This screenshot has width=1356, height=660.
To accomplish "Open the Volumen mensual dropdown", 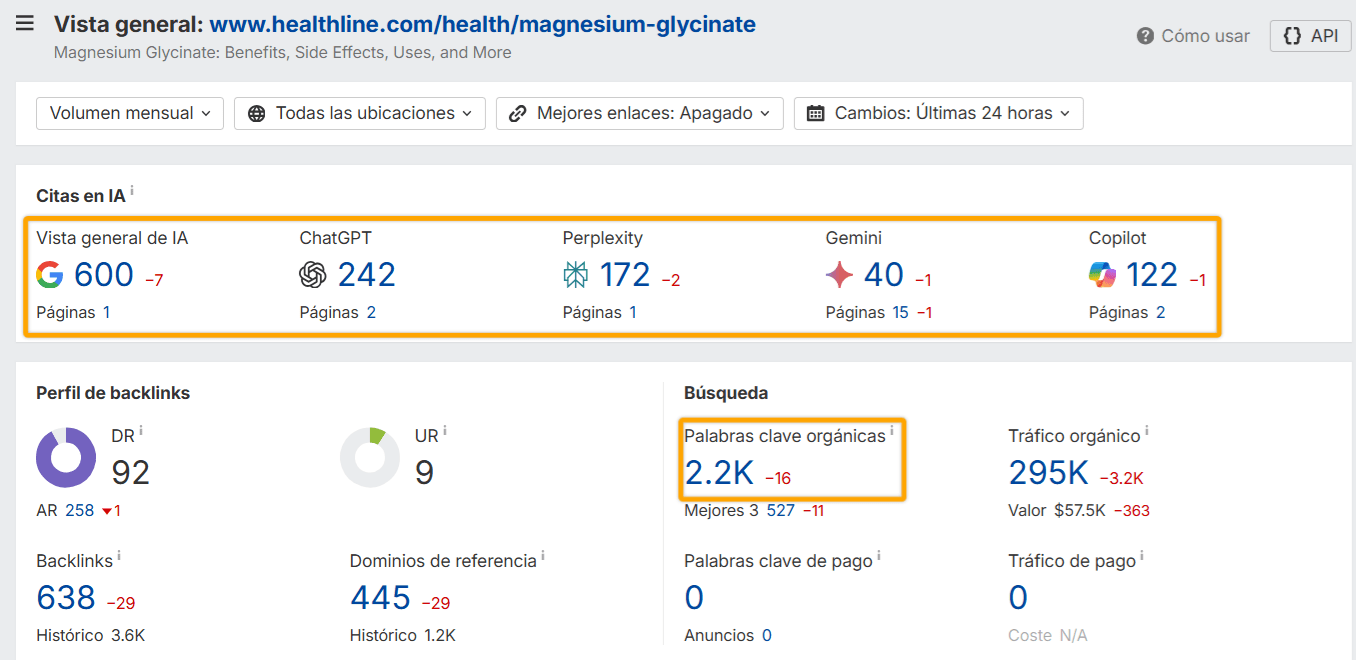I will 129,113.
